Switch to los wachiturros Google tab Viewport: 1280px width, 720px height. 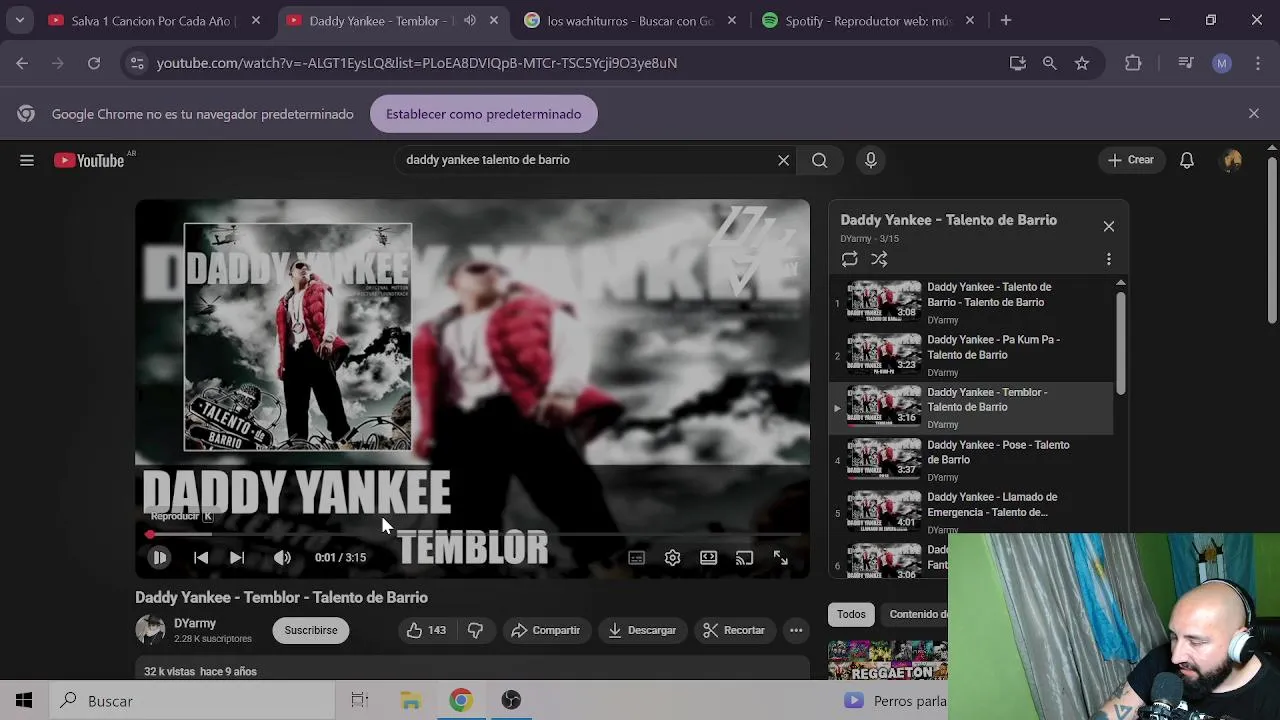point(630,20)
